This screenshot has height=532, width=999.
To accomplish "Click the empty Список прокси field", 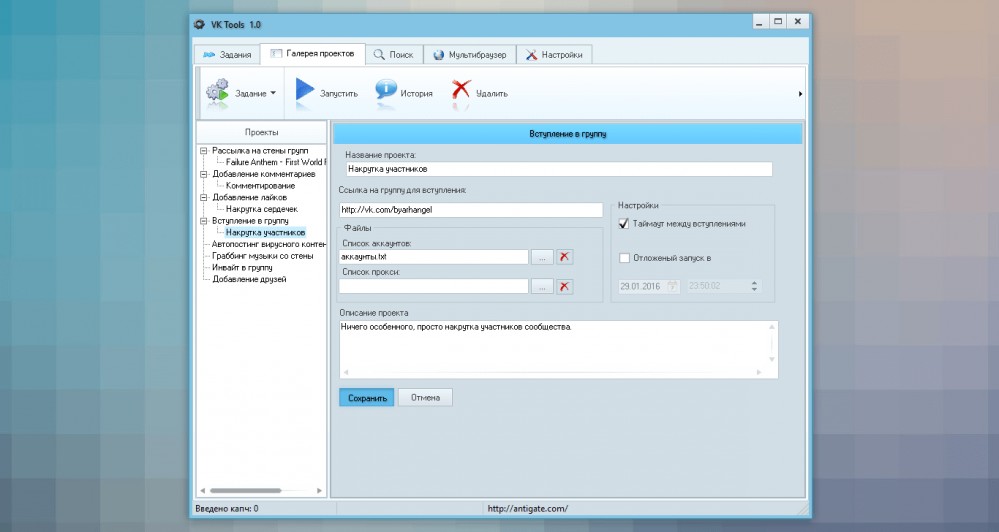I will [433, 287].
